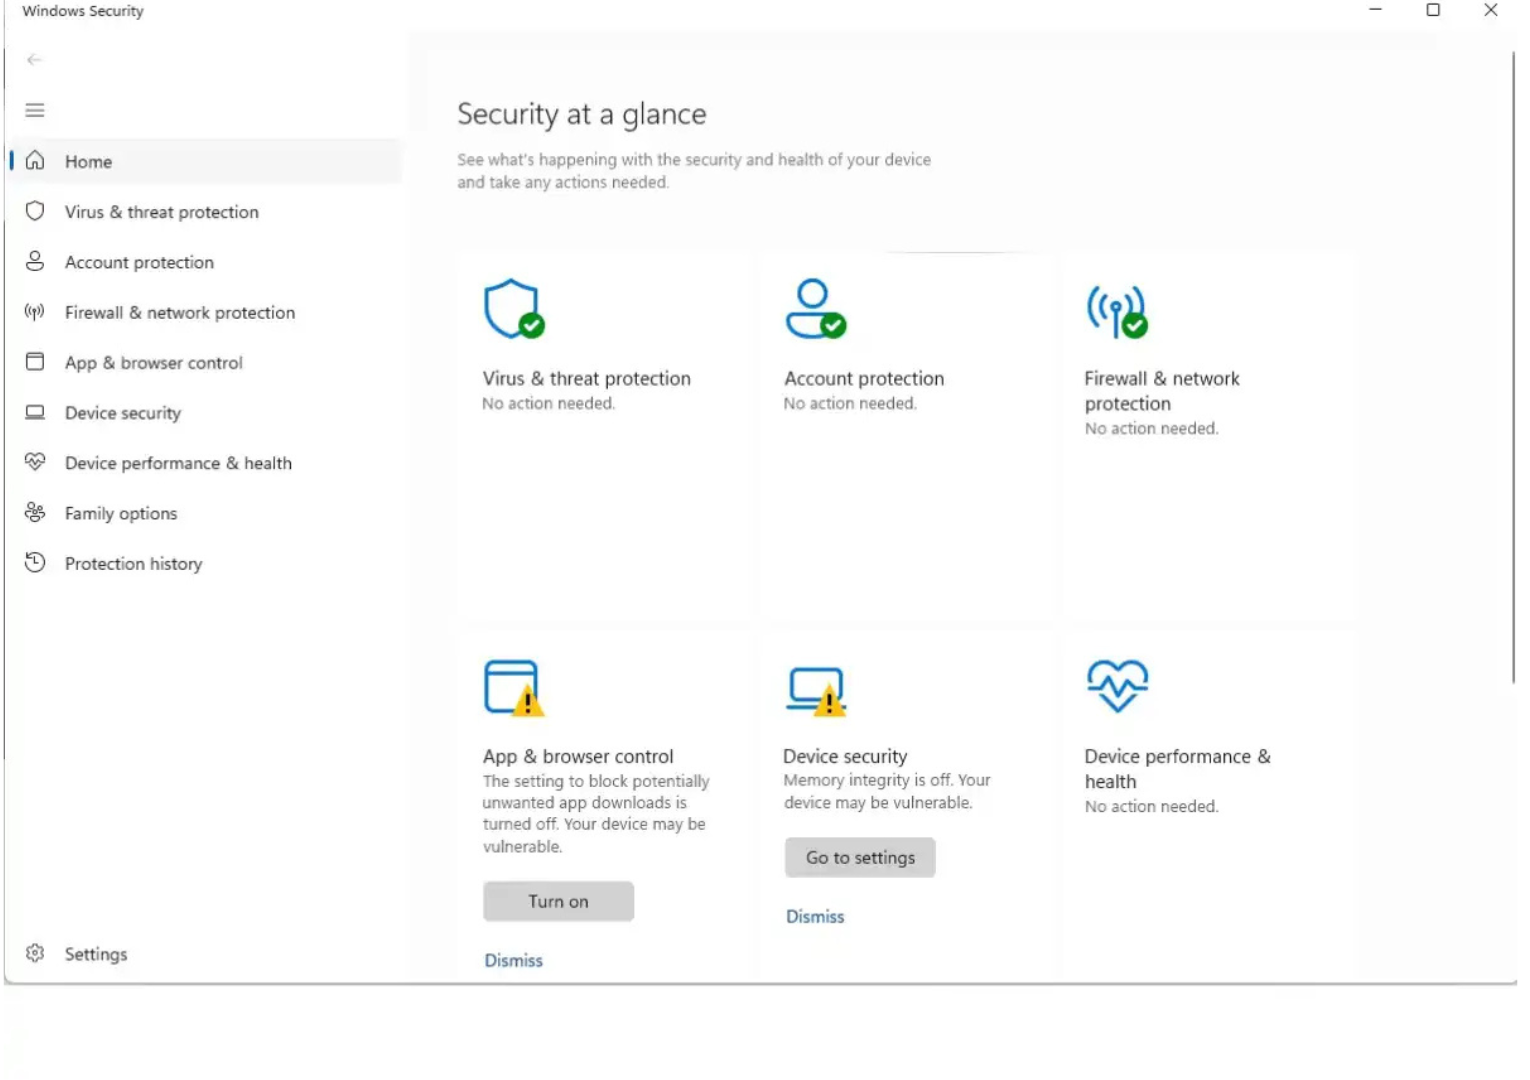Click the Protection history clock icon
Image resolution: width=1530 pixels, height=1080 pixels.
coord(34,562)
